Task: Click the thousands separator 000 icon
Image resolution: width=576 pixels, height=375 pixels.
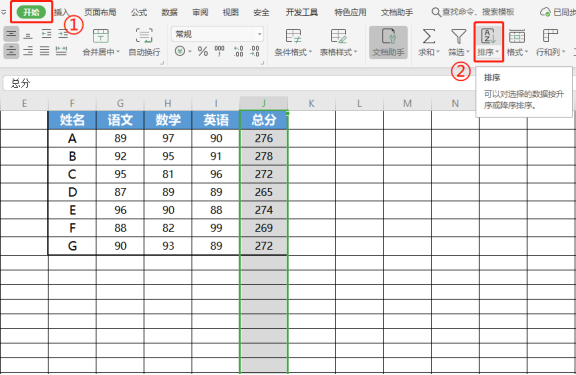Action: [x=220, y=51]
